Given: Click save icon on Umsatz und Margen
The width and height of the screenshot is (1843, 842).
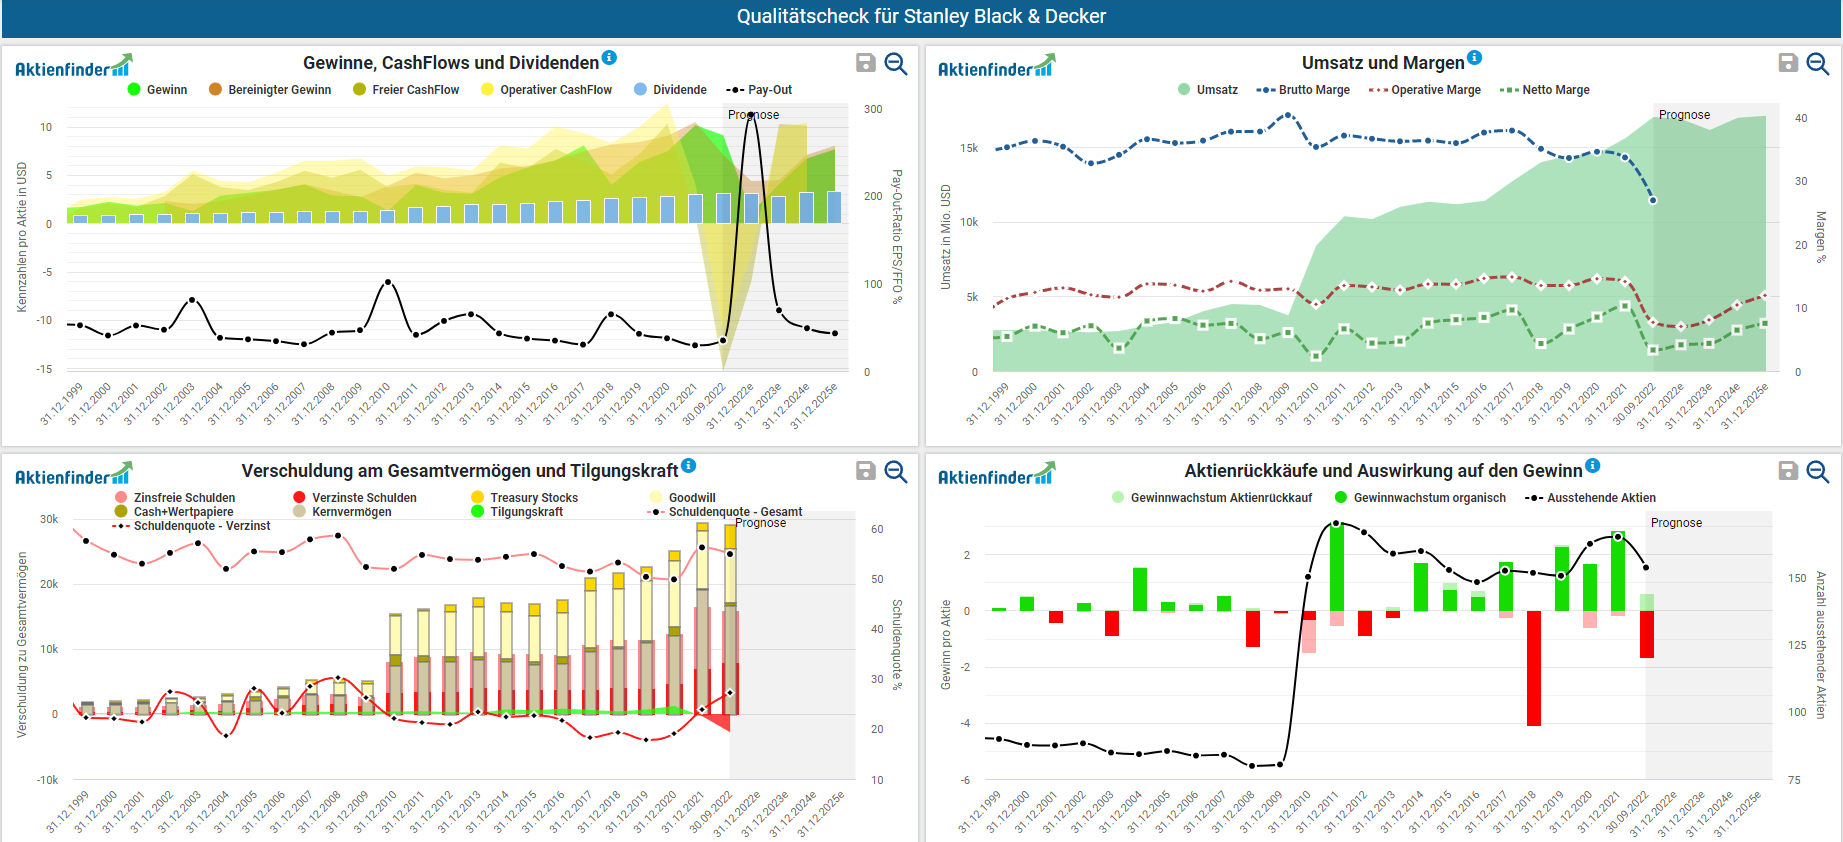Looking at the screenshot, I should click(x=1788, y=63).
